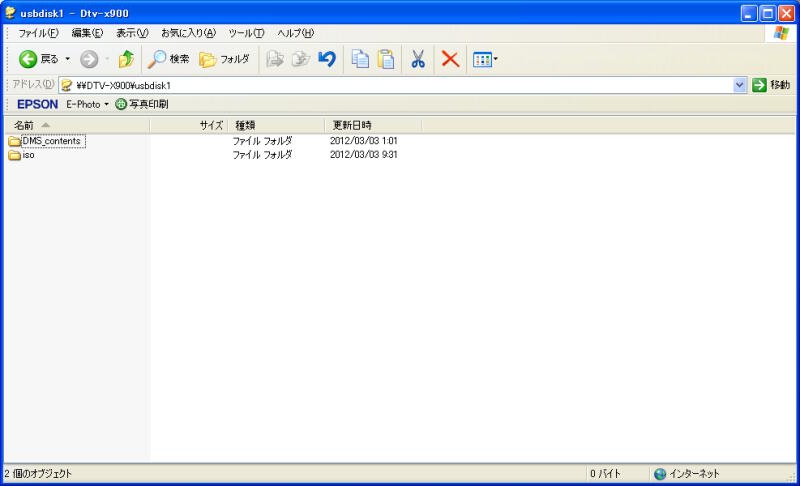Click the red Delete X icon
The width and height of the screenshot is (800, 486).
pos(450,60)
